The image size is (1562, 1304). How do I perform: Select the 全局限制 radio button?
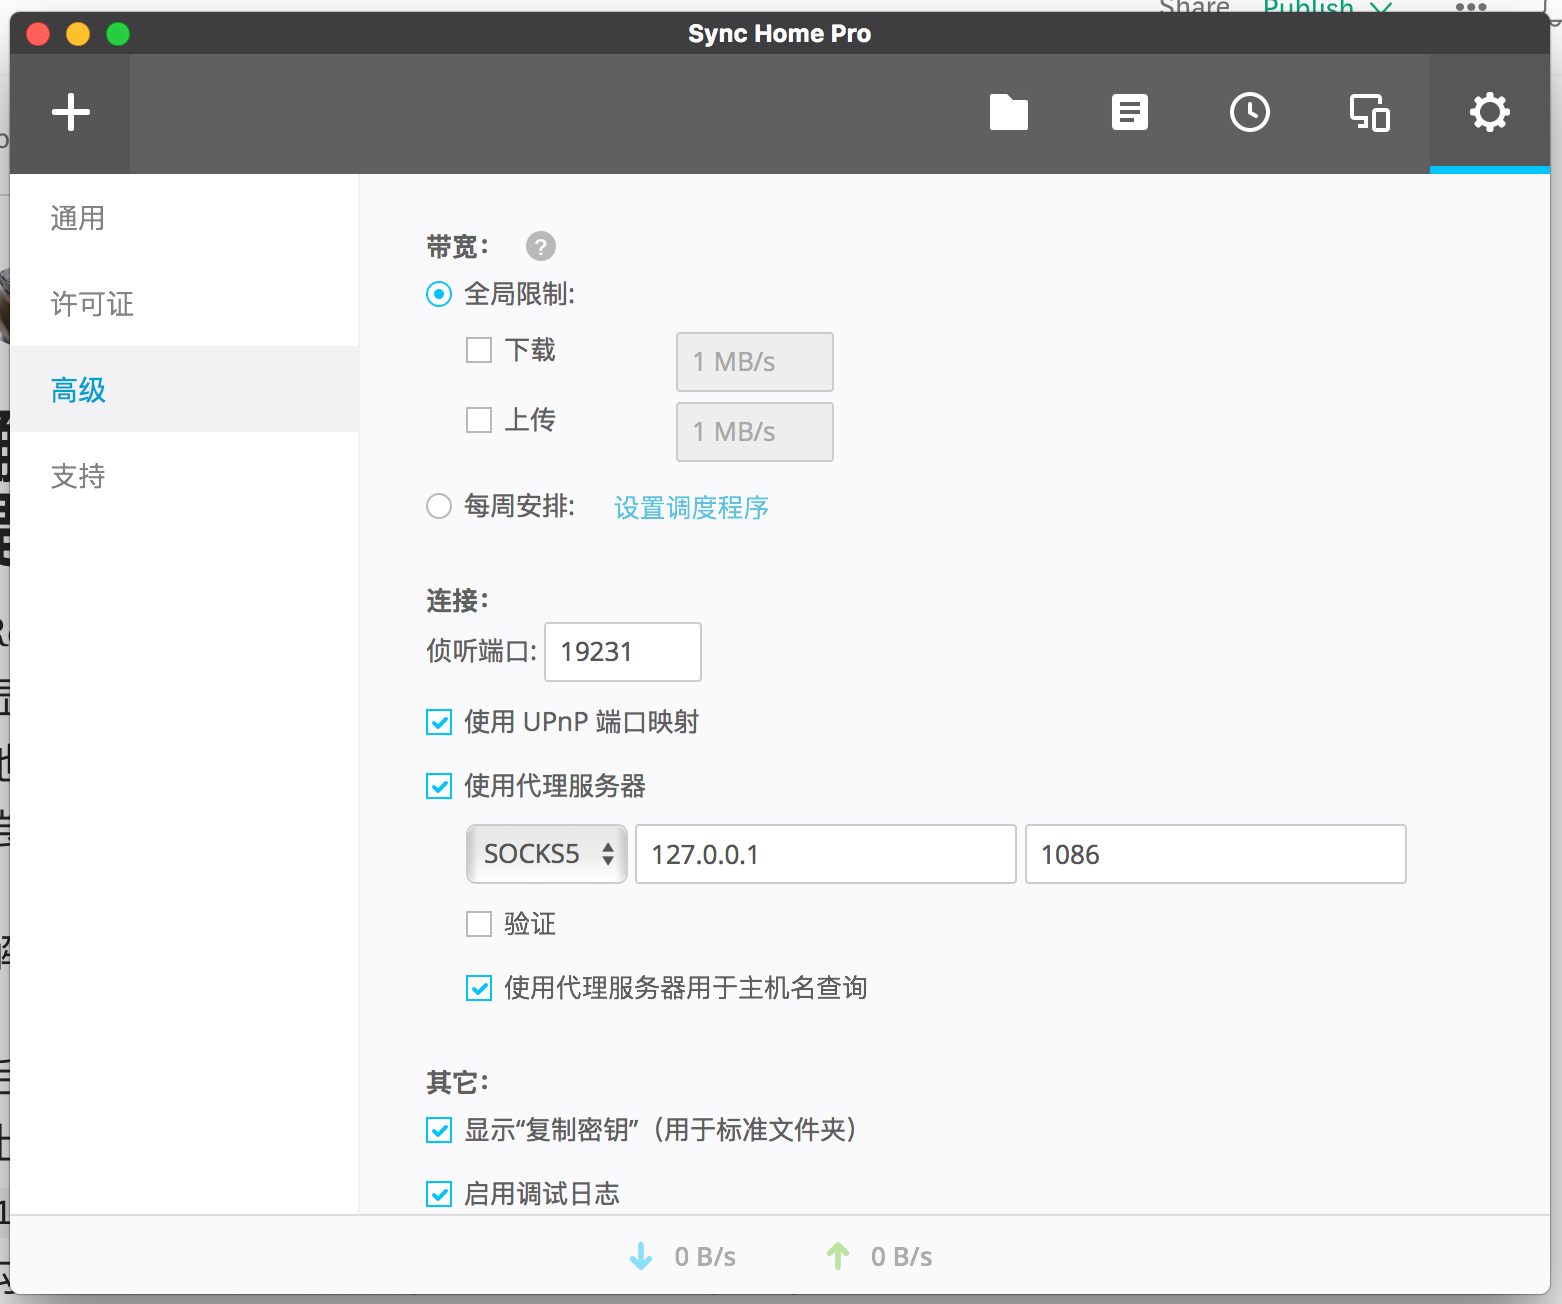point(439,294)
